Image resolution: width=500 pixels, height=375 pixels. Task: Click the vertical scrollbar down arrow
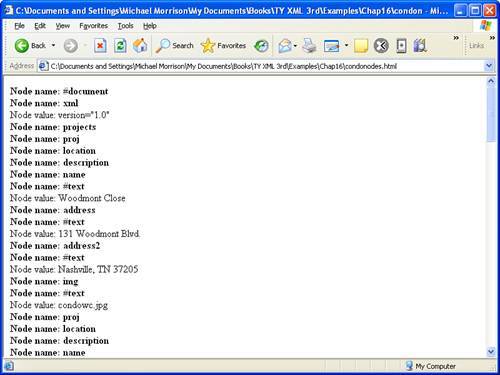coord(491,351)
